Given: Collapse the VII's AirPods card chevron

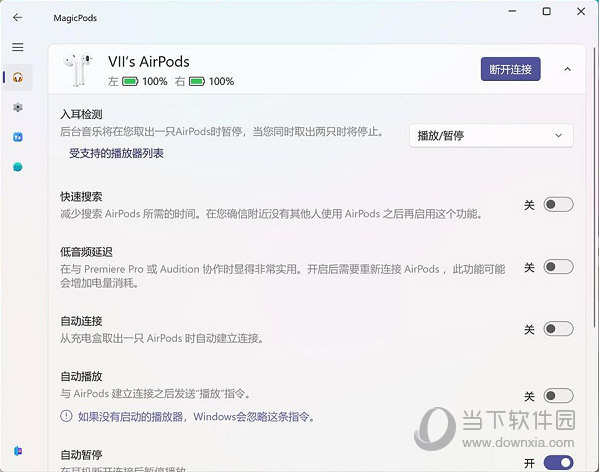Looking at the screenshot, I should tap(568, 69).
